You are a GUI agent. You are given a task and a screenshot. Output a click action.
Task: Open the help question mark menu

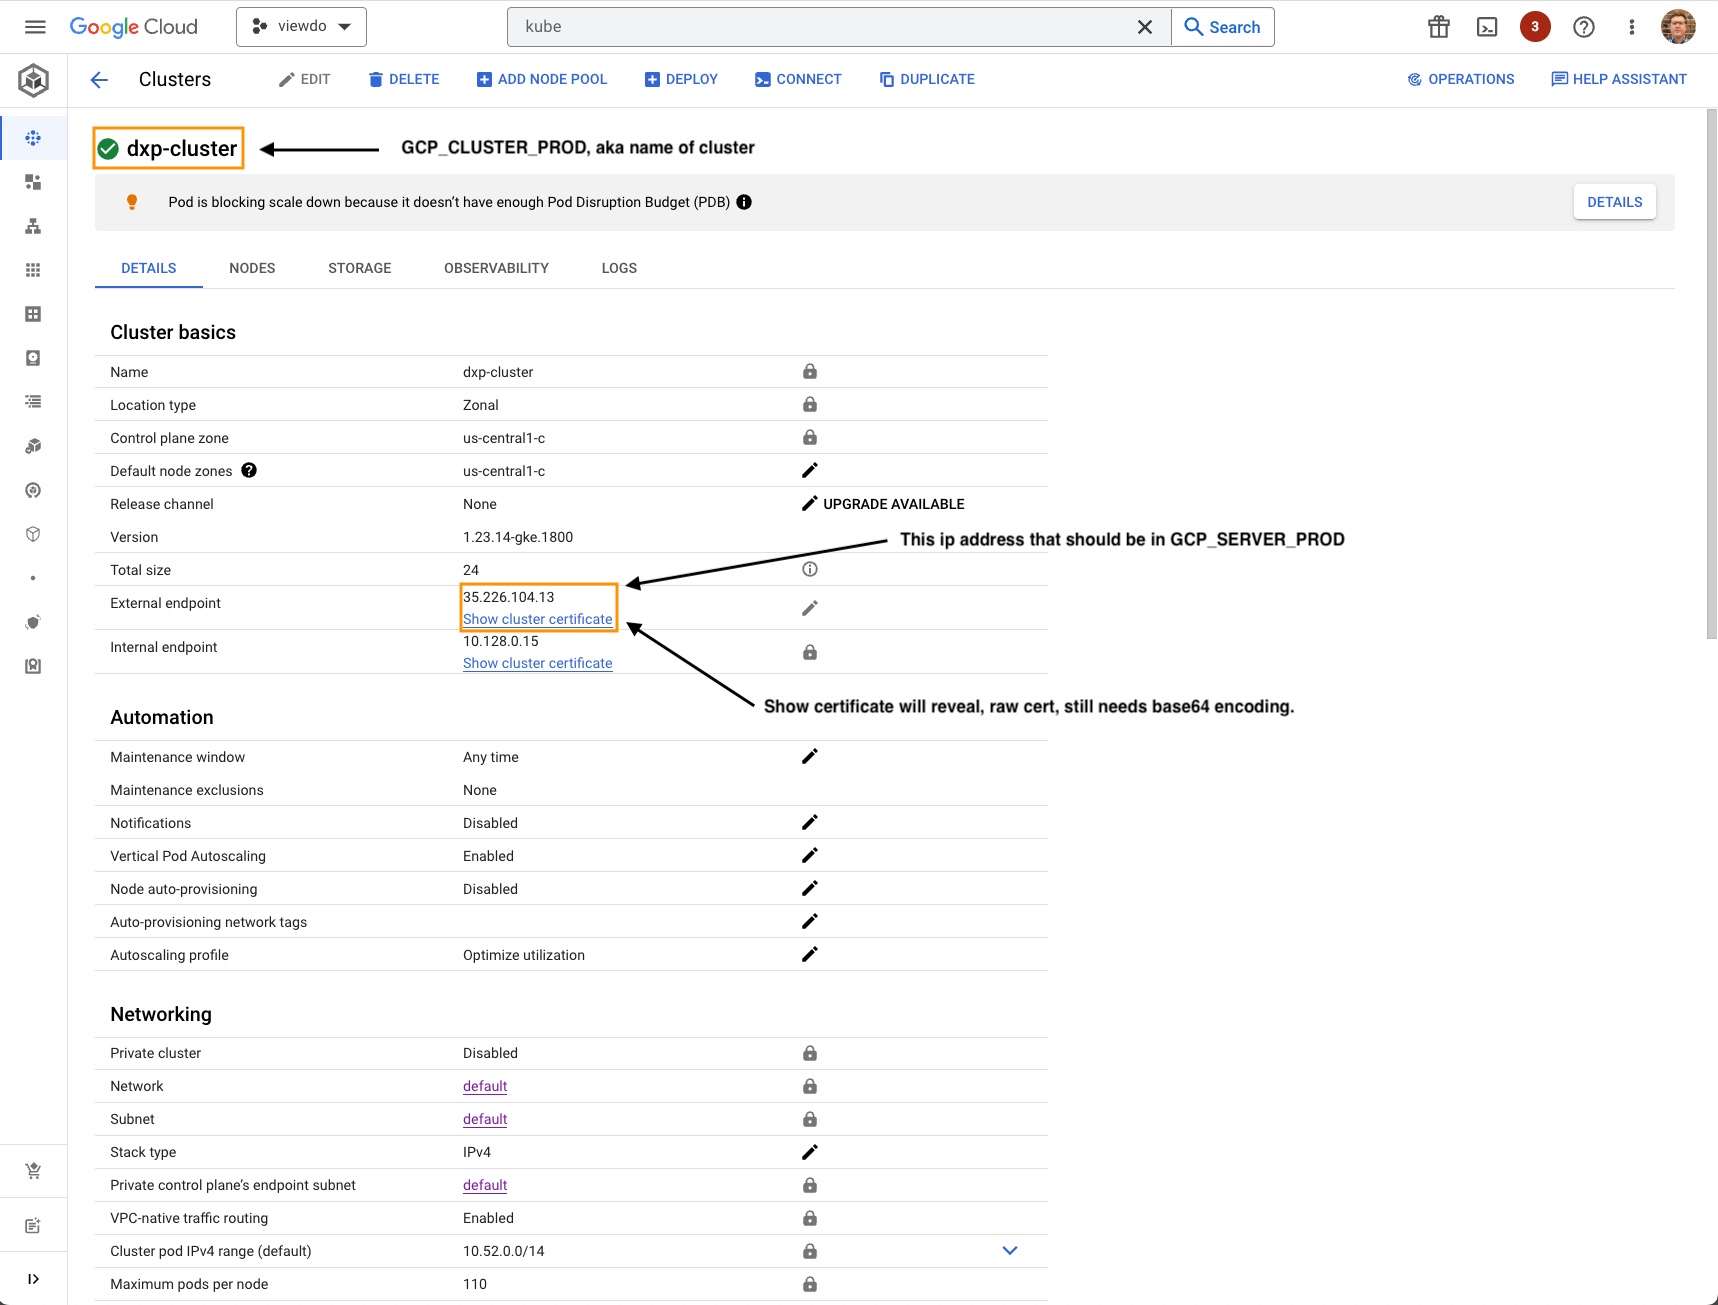(x=1584, y=27)
